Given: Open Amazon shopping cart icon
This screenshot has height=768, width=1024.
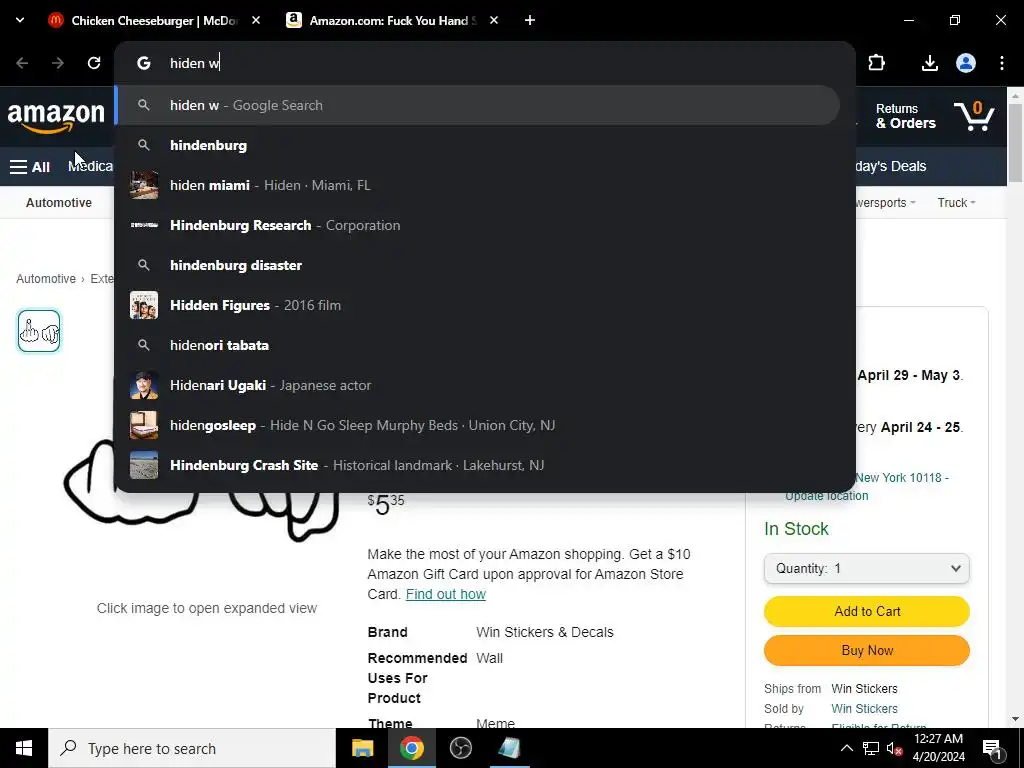Looking at the screenshot, I should pos(974,117).
